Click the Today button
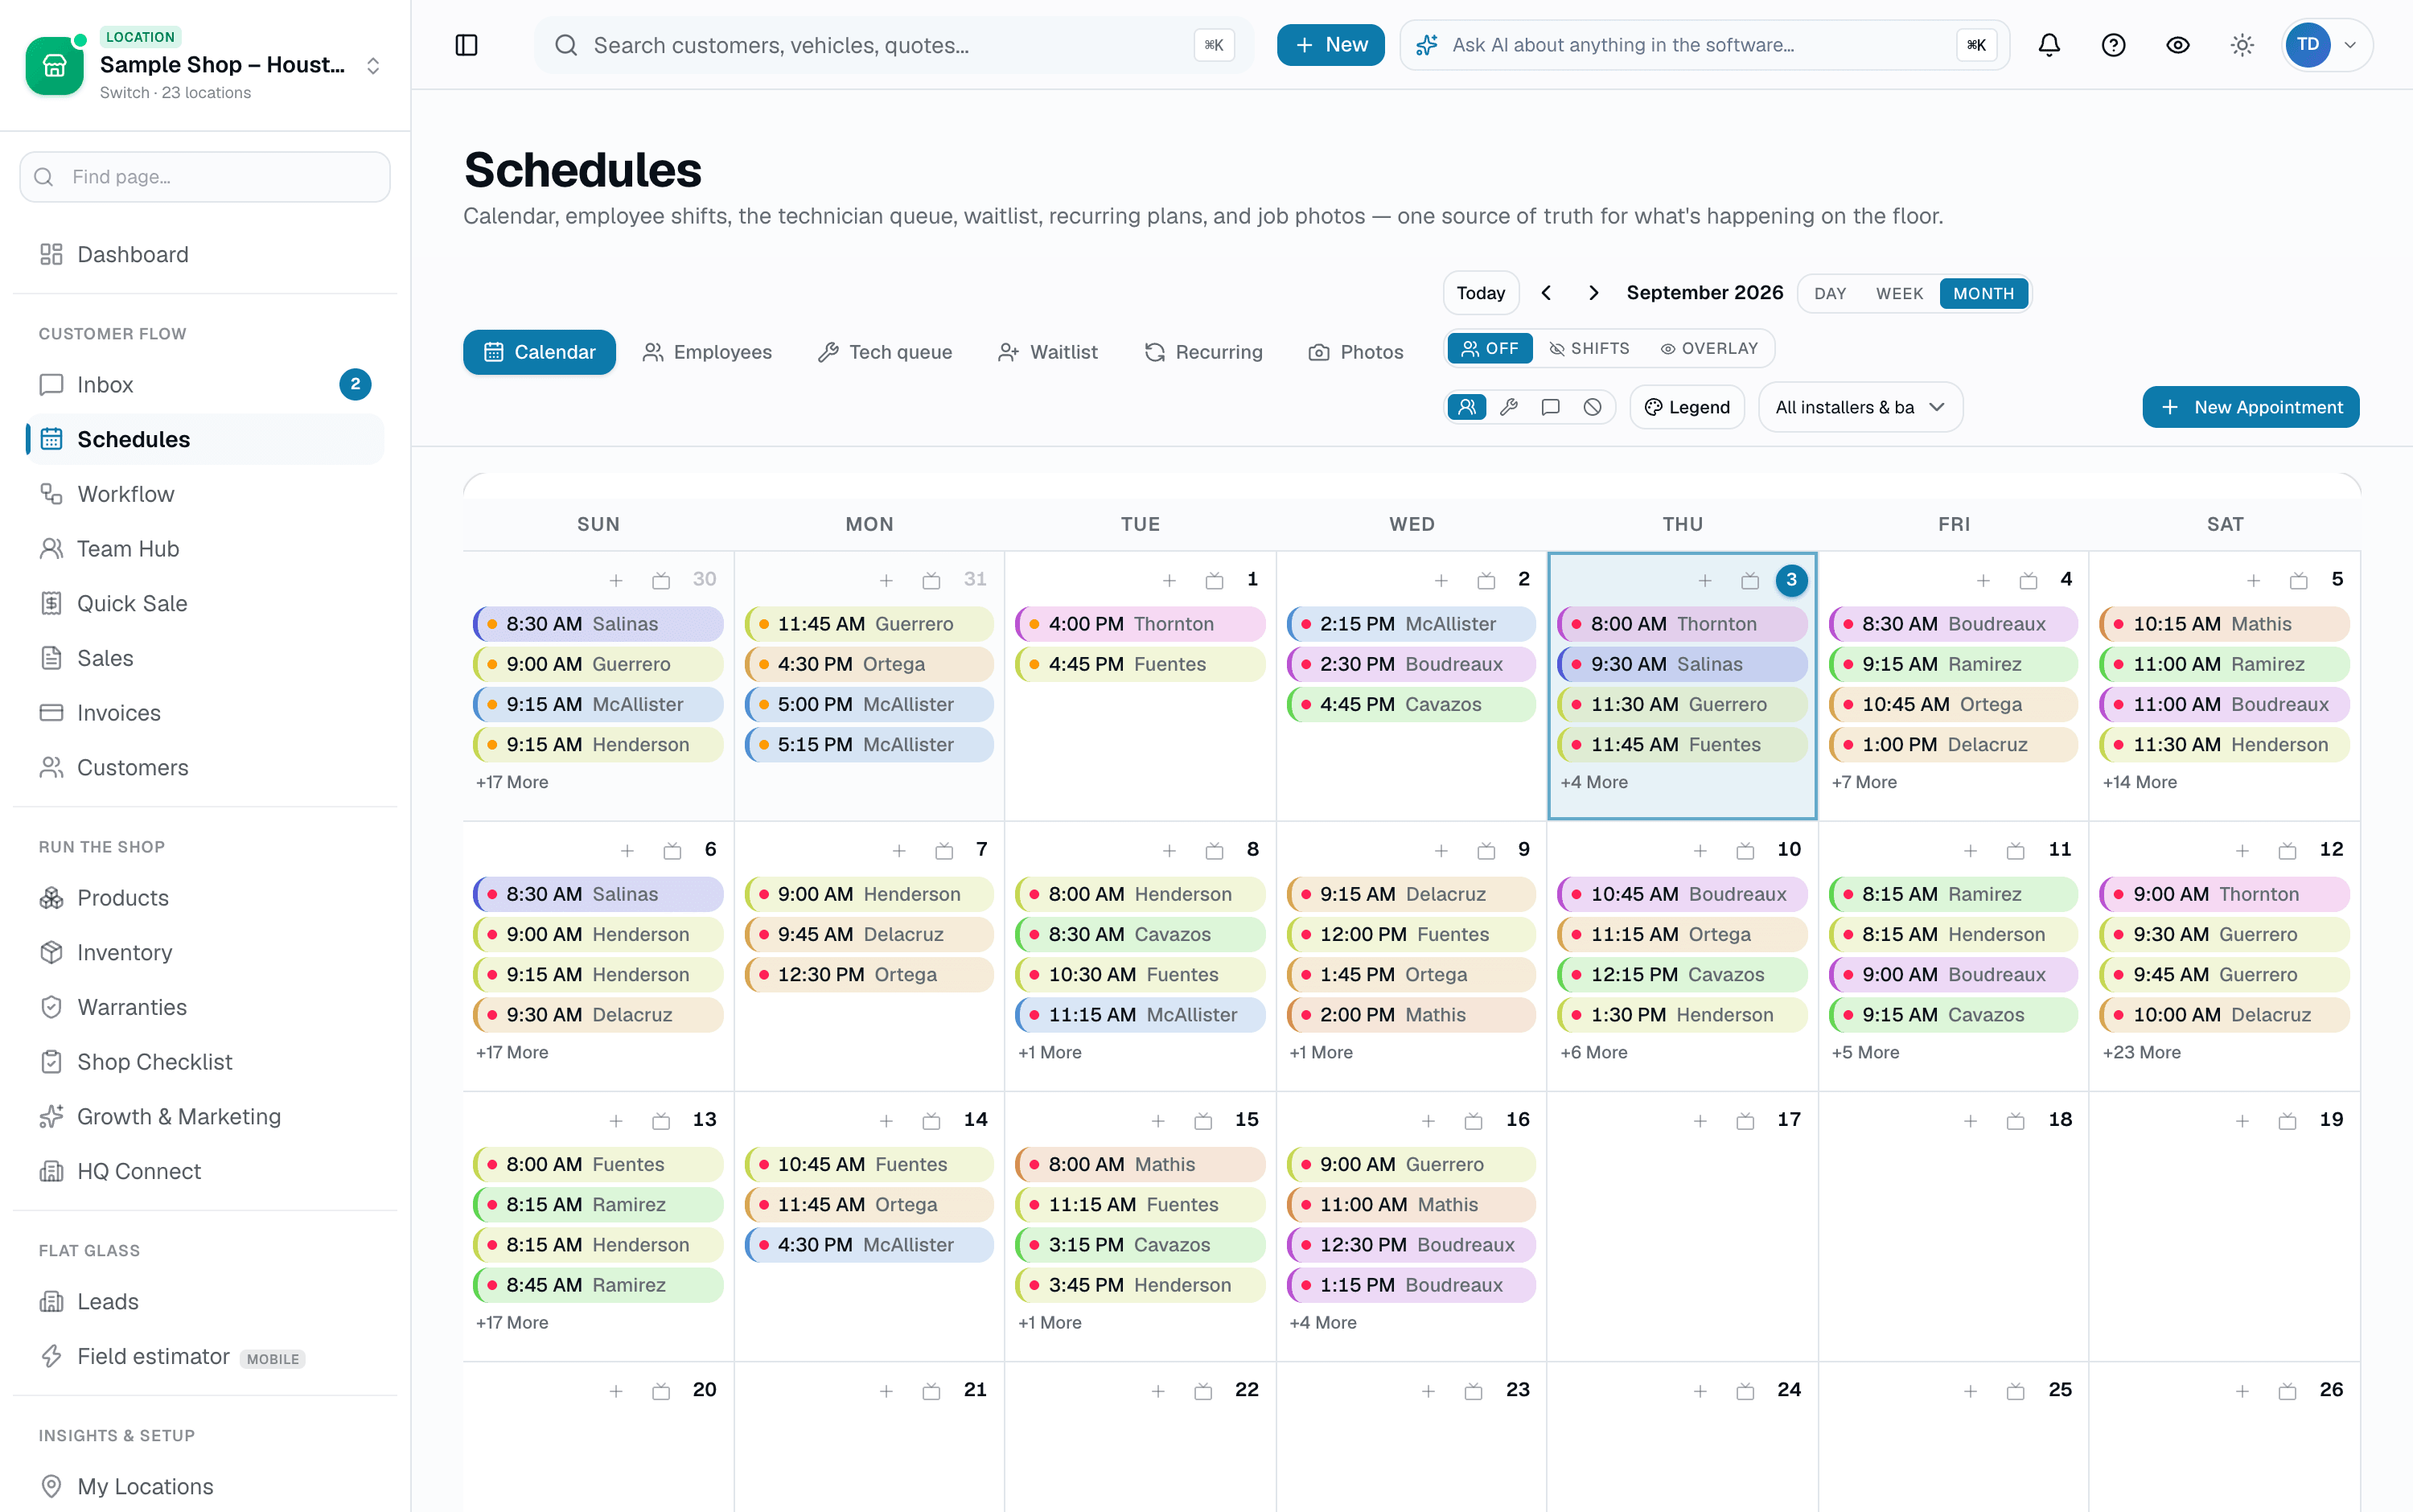This screenshot has width=2413, height=1512. pos(1480,293)
